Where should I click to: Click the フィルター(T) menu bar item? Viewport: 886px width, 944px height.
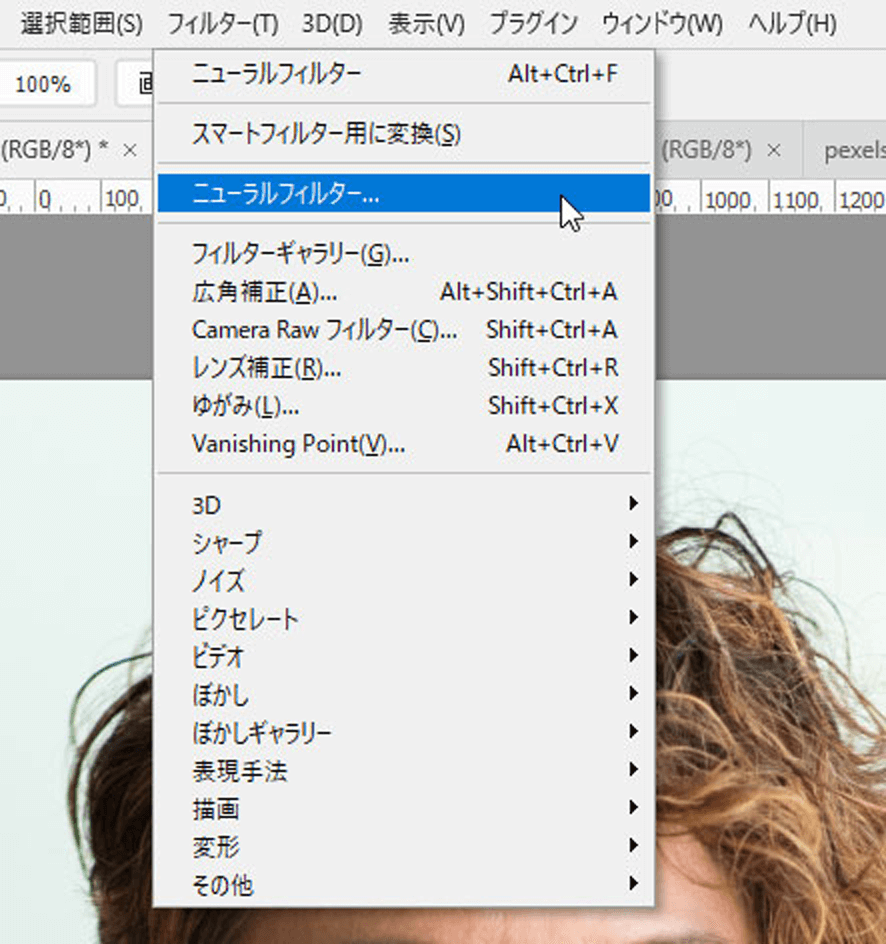pos(223,24)
